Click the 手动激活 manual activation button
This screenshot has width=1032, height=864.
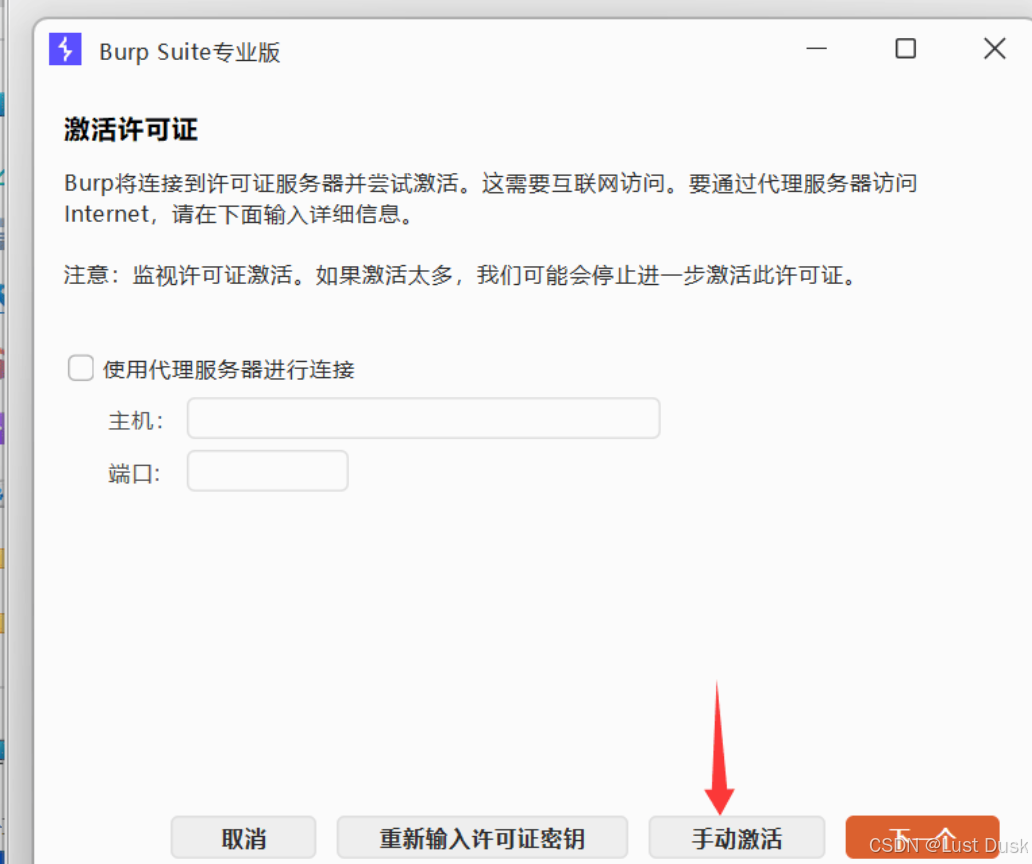coord(736,838)
